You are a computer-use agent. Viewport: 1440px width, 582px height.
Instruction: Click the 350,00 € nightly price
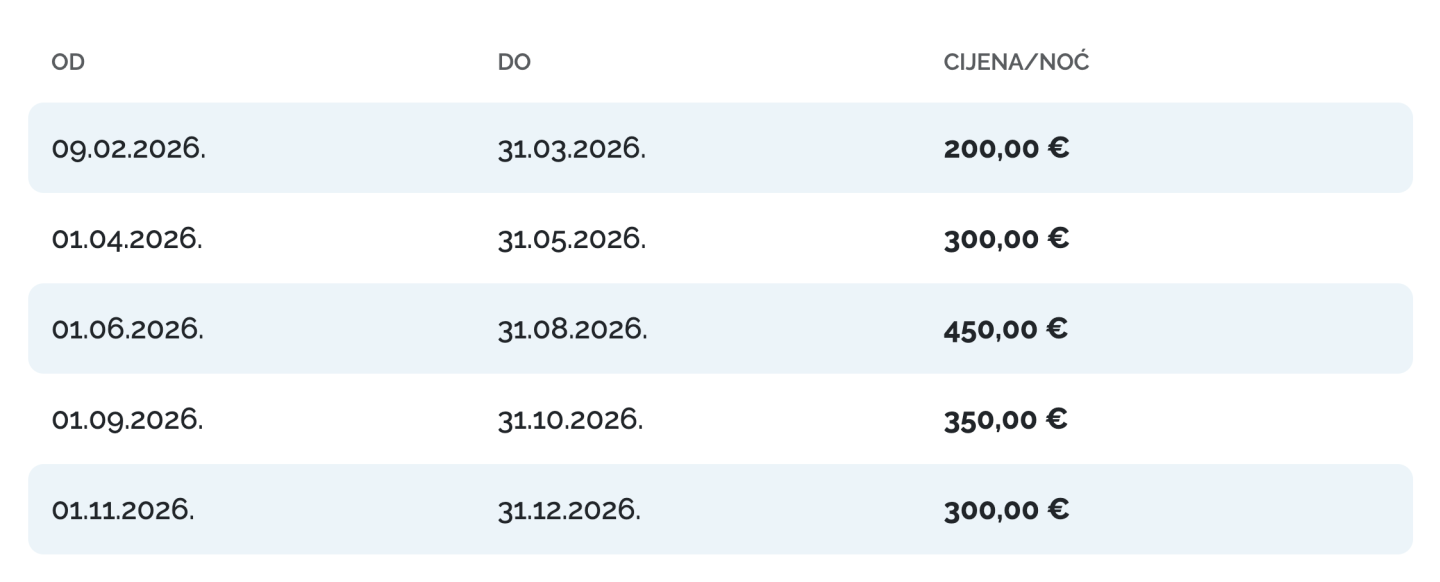(x=1007, y=420)
